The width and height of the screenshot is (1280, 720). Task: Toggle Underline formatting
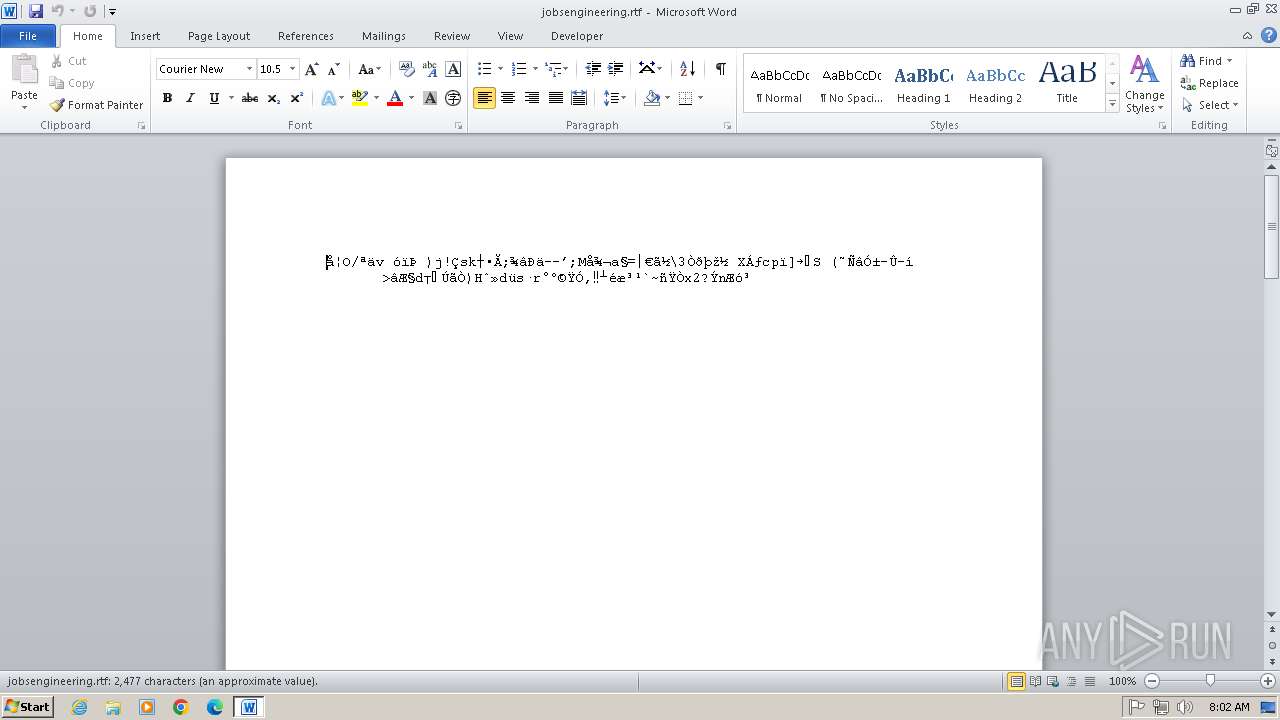coord(214,98)
